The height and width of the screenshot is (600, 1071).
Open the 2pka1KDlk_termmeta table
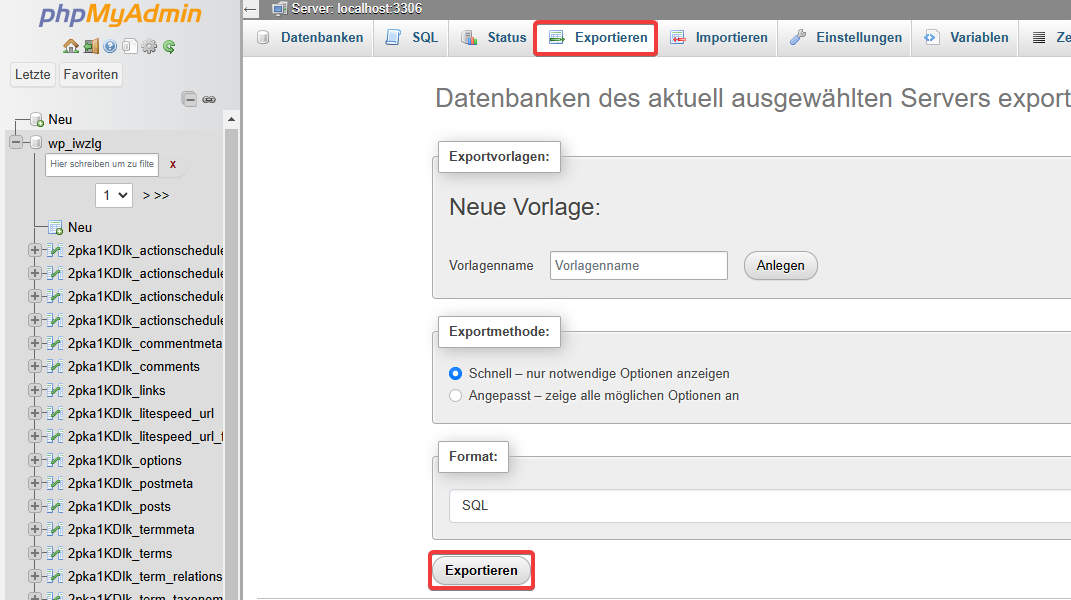[131, 530]
